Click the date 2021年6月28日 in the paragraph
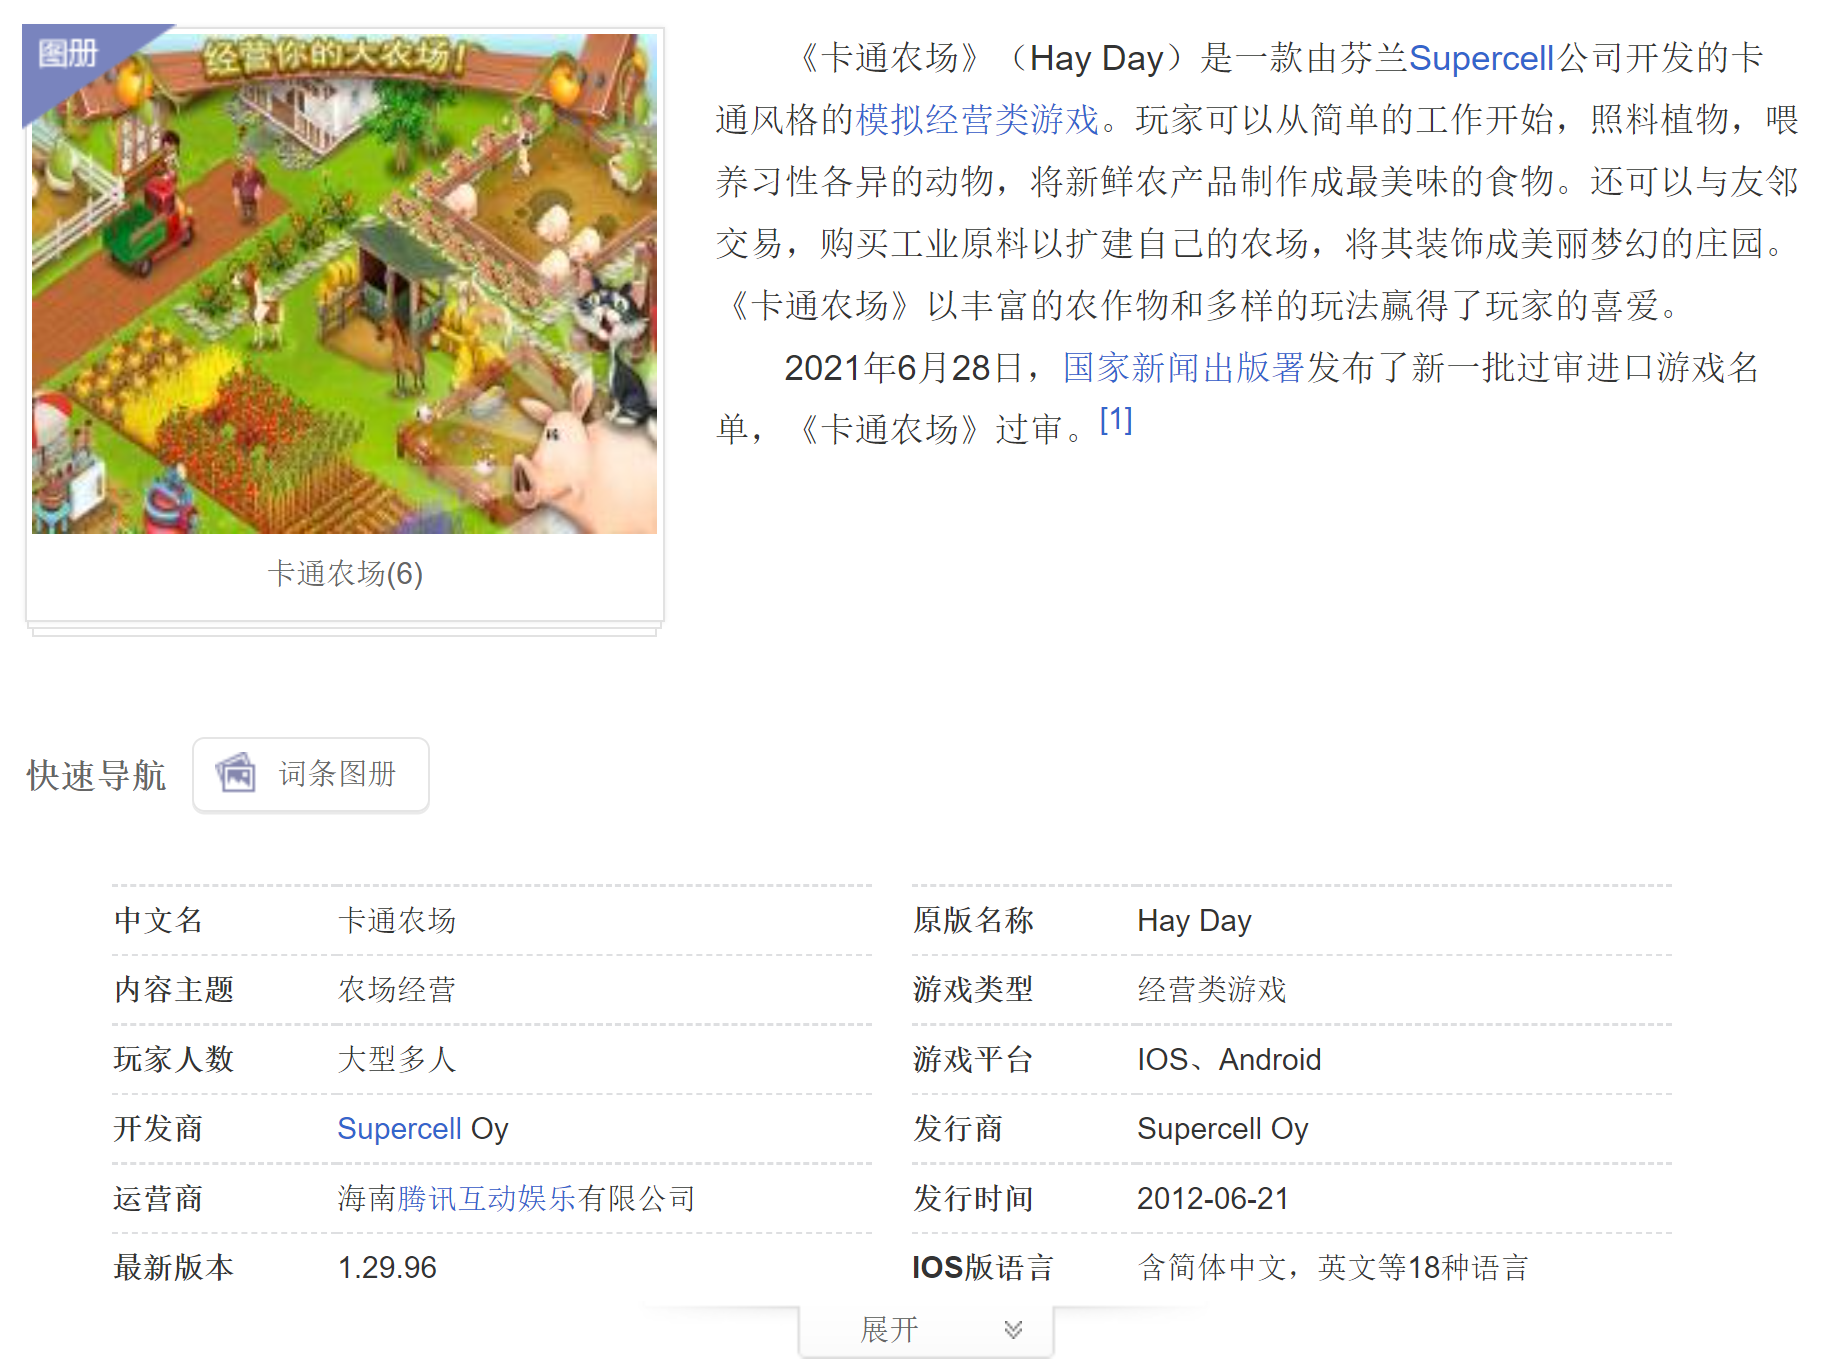This screenshot has width=1825, height=1367. pos(904,368)
